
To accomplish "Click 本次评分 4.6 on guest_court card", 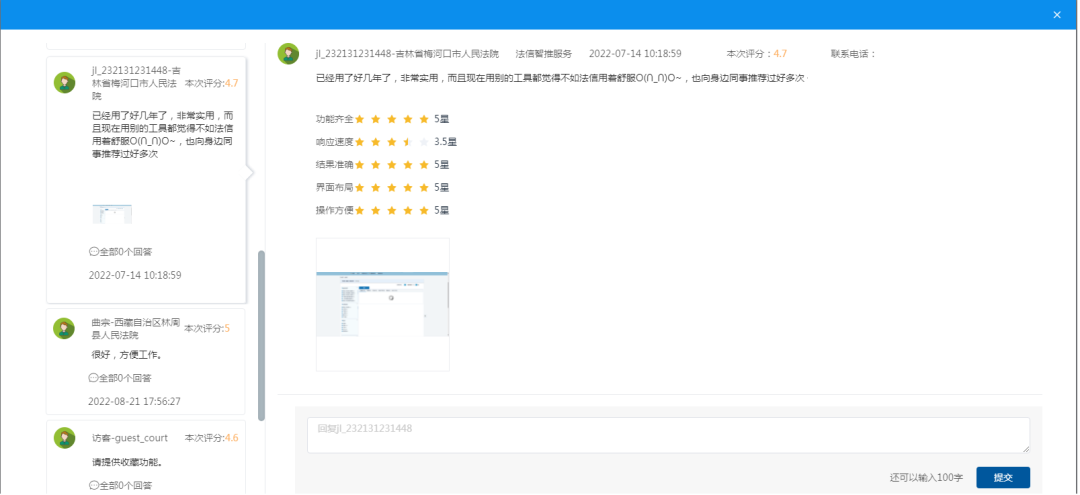I will pos(211,438).
